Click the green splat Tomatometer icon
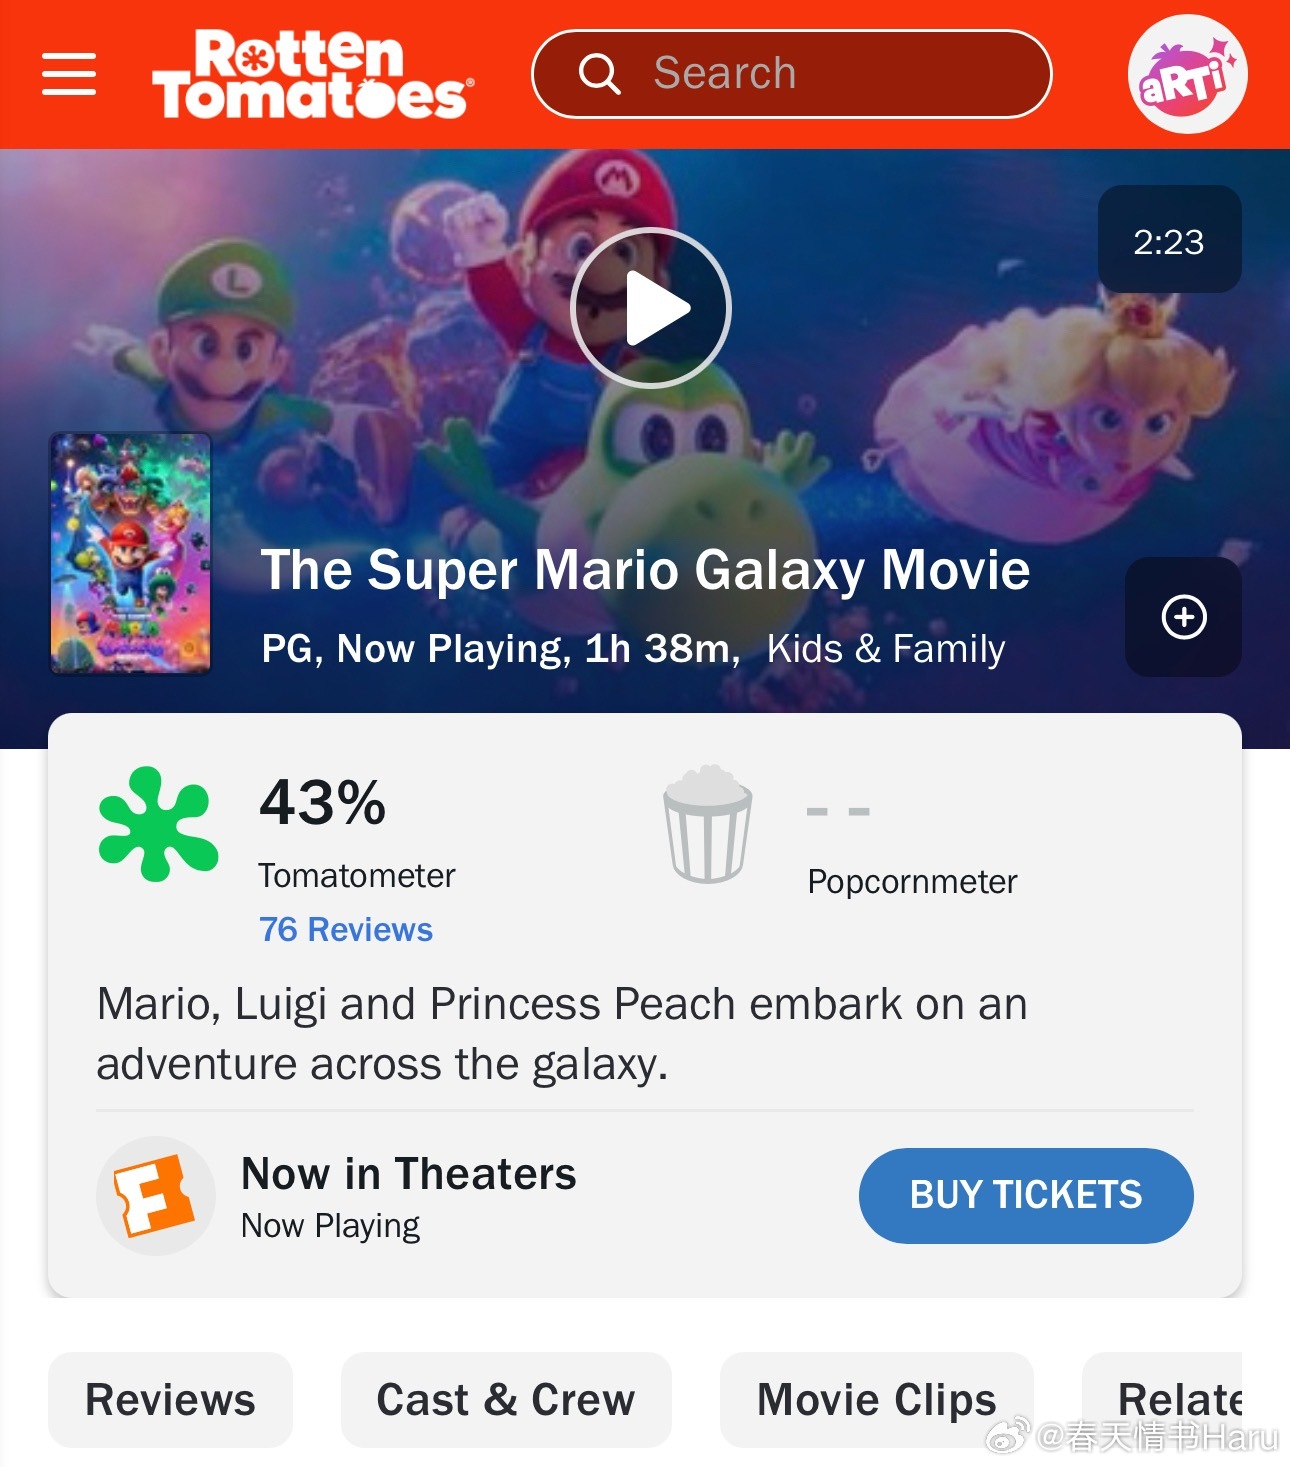 pos(158,824)
